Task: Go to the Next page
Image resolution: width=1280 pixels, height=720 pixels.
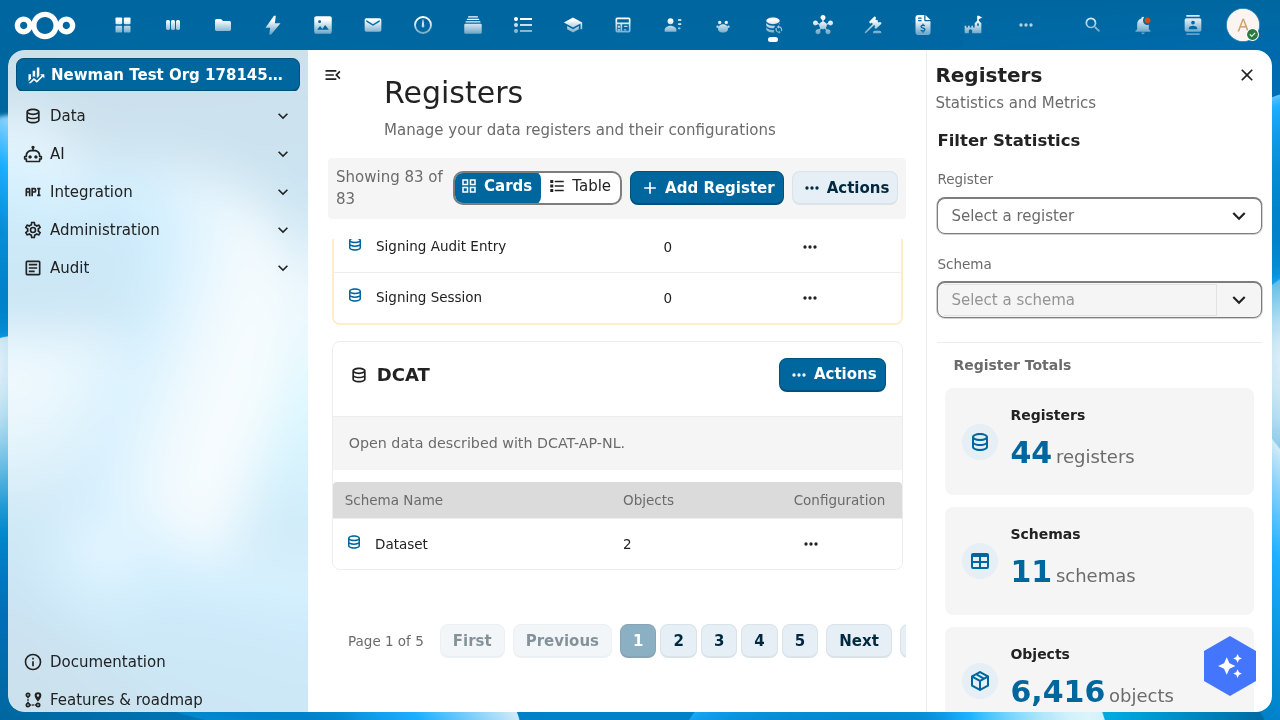Action: (x=859, y=641)
